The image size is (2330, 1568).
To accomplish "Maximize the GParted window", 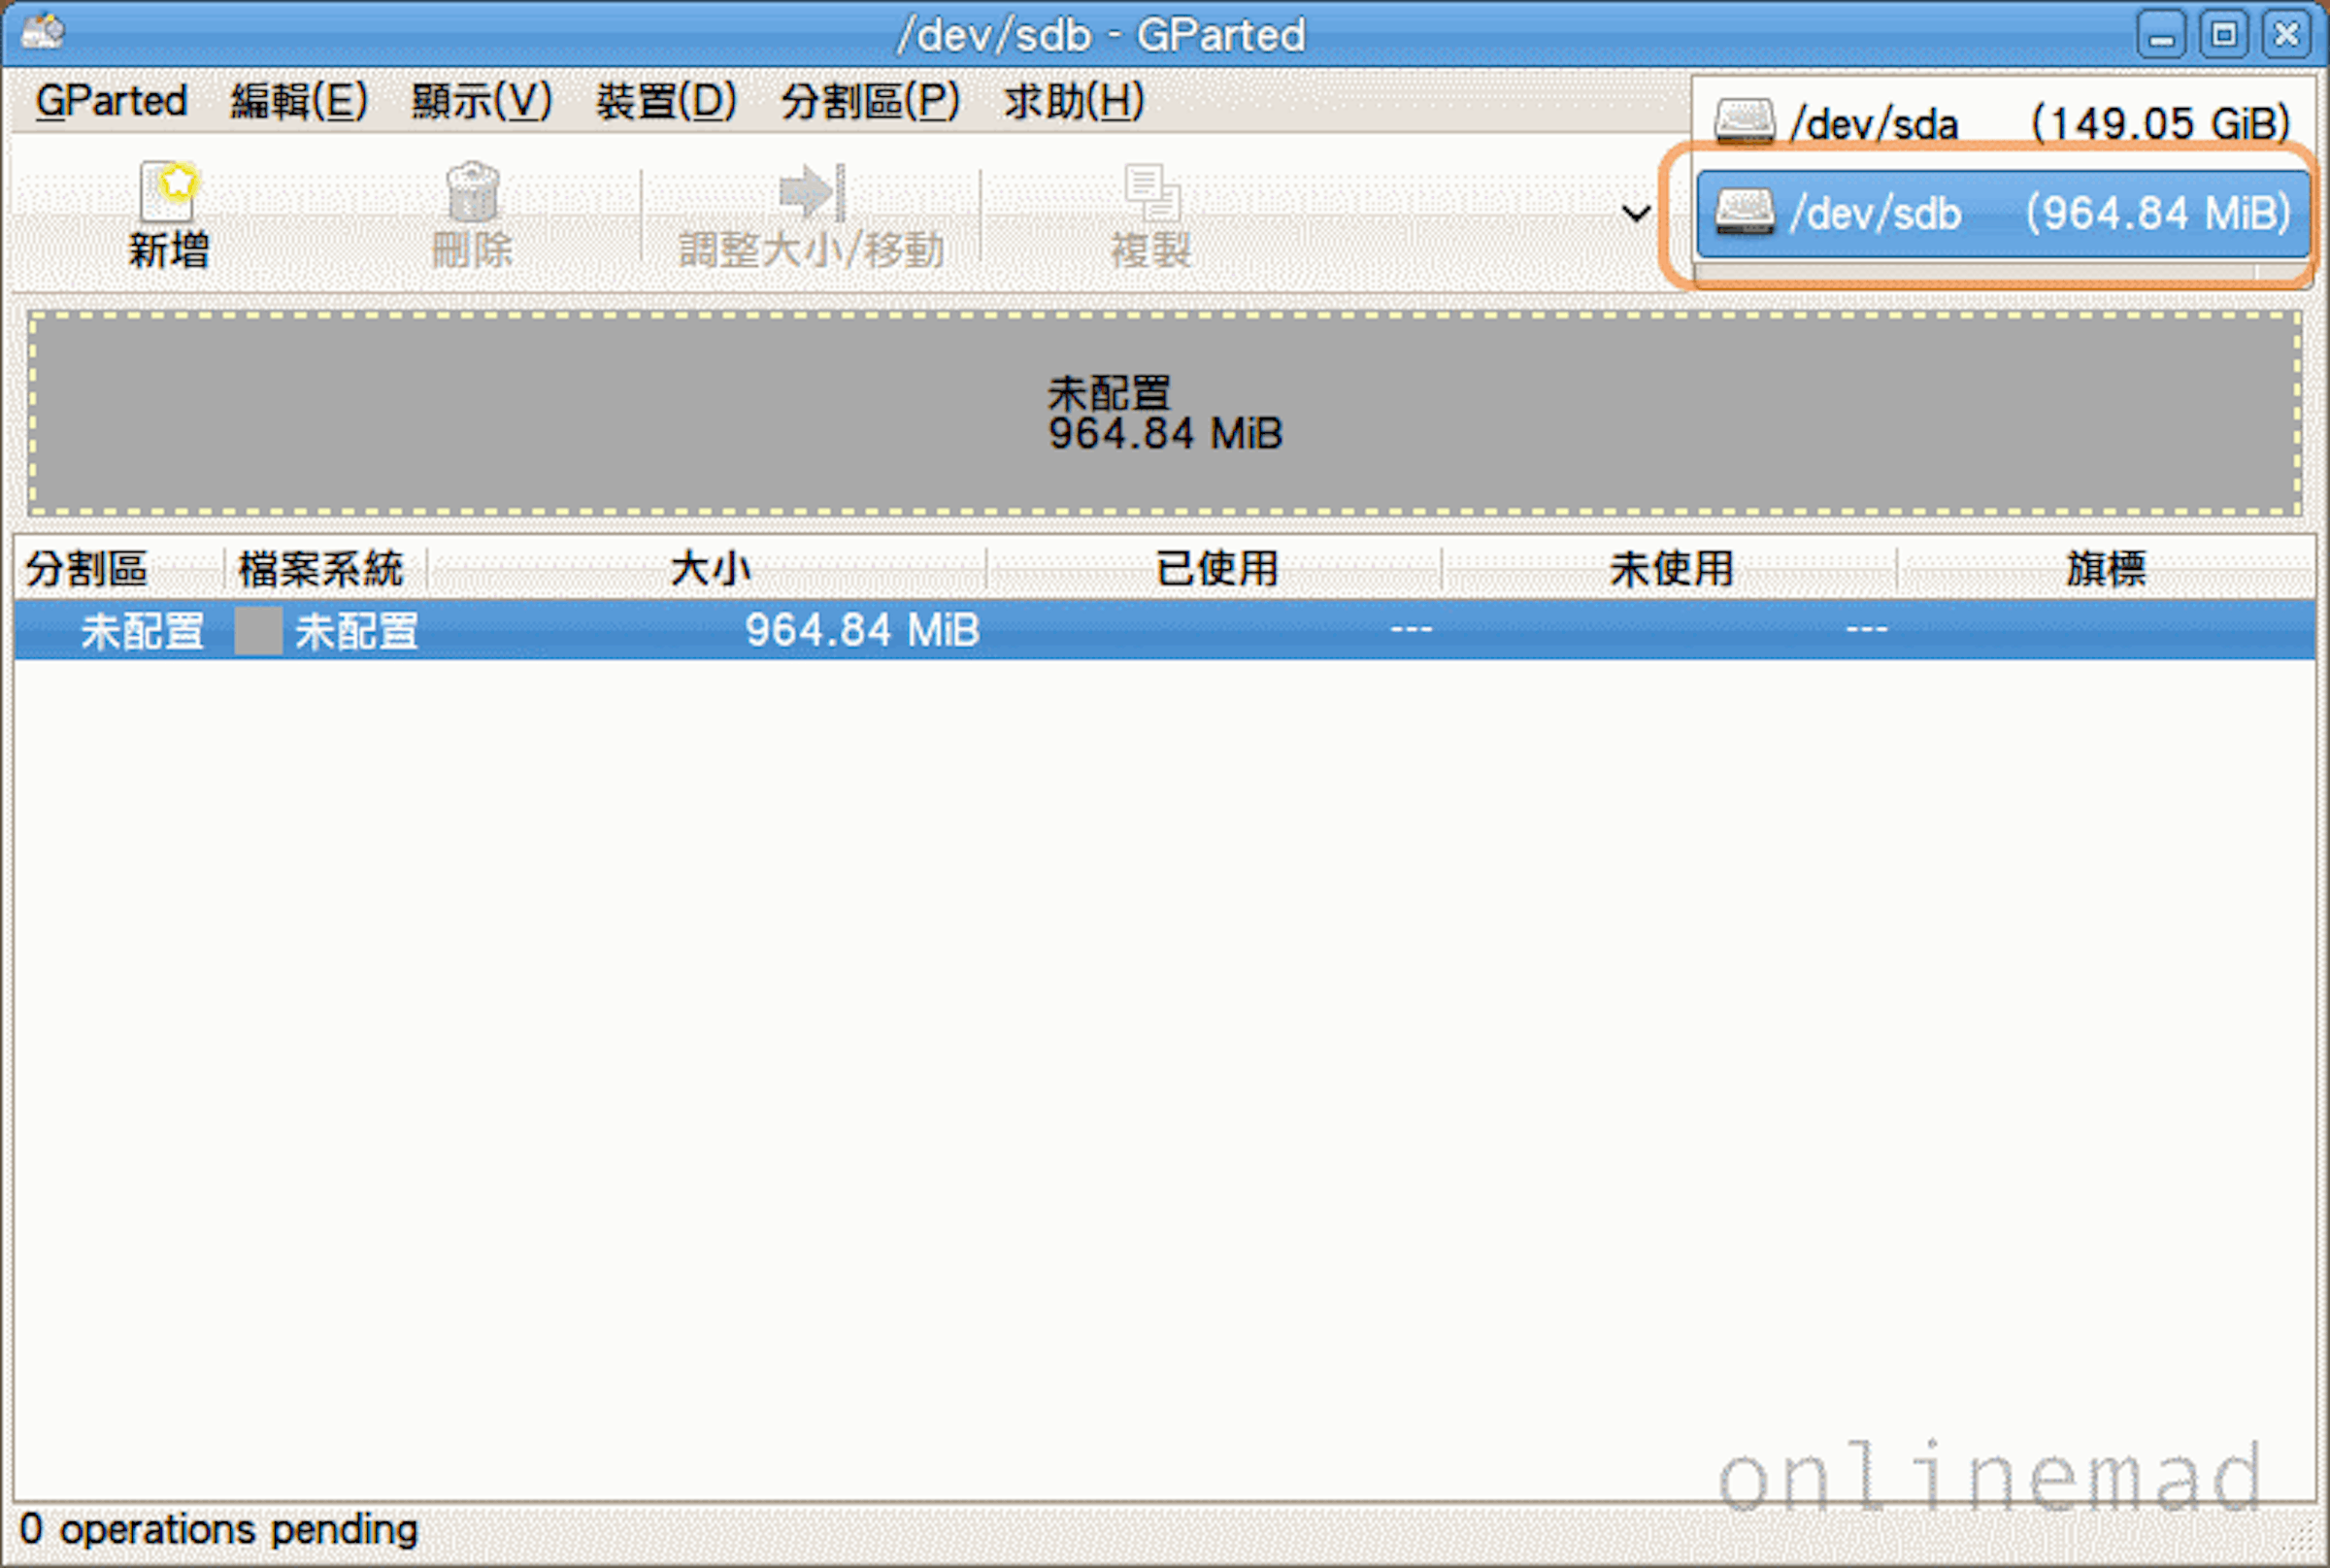I will click(x=2224, y=35).
